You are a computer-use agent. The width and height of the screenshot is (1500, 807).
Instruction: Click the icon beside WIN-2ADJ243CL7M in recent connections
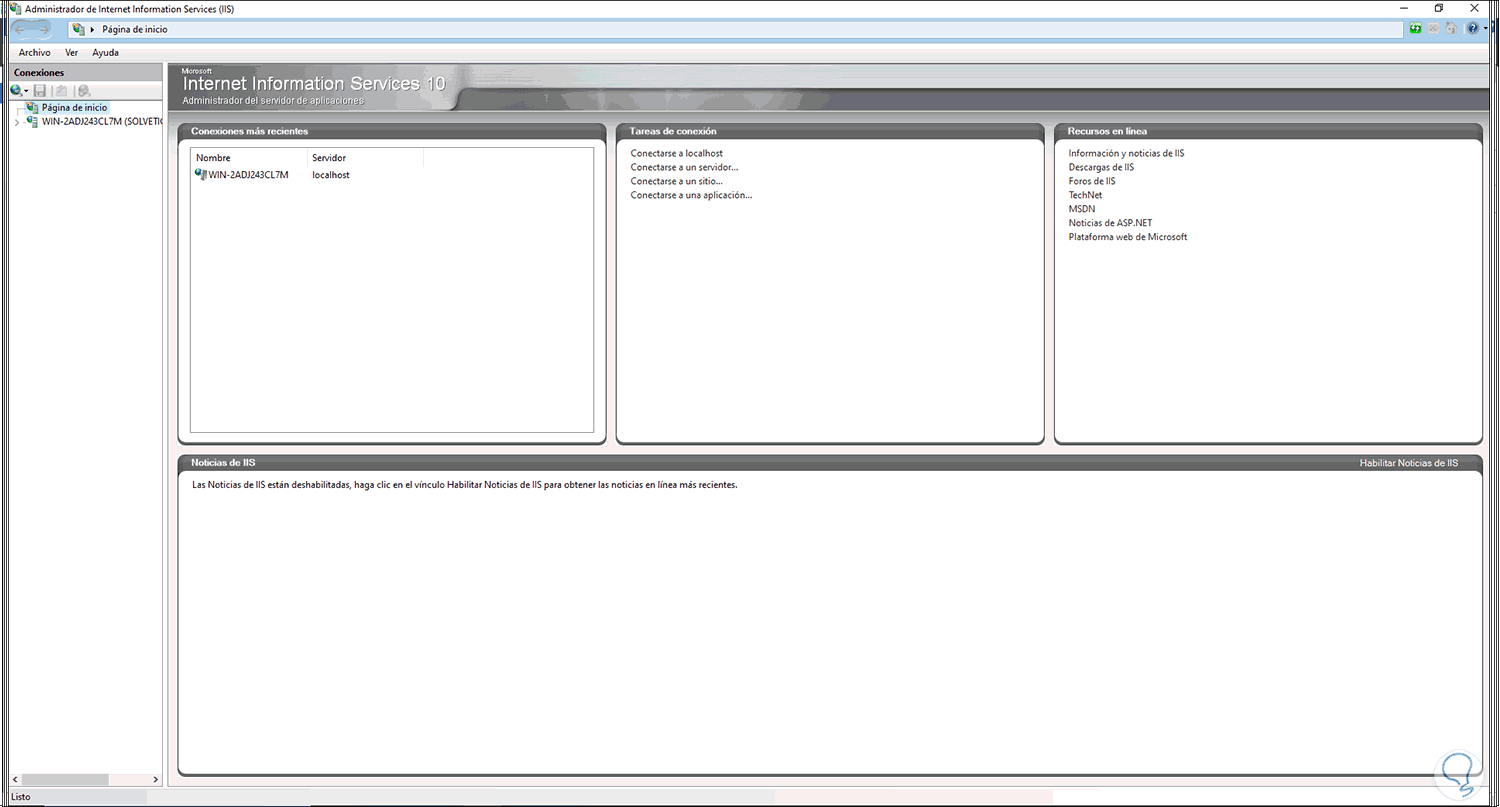tap(201, 175)
